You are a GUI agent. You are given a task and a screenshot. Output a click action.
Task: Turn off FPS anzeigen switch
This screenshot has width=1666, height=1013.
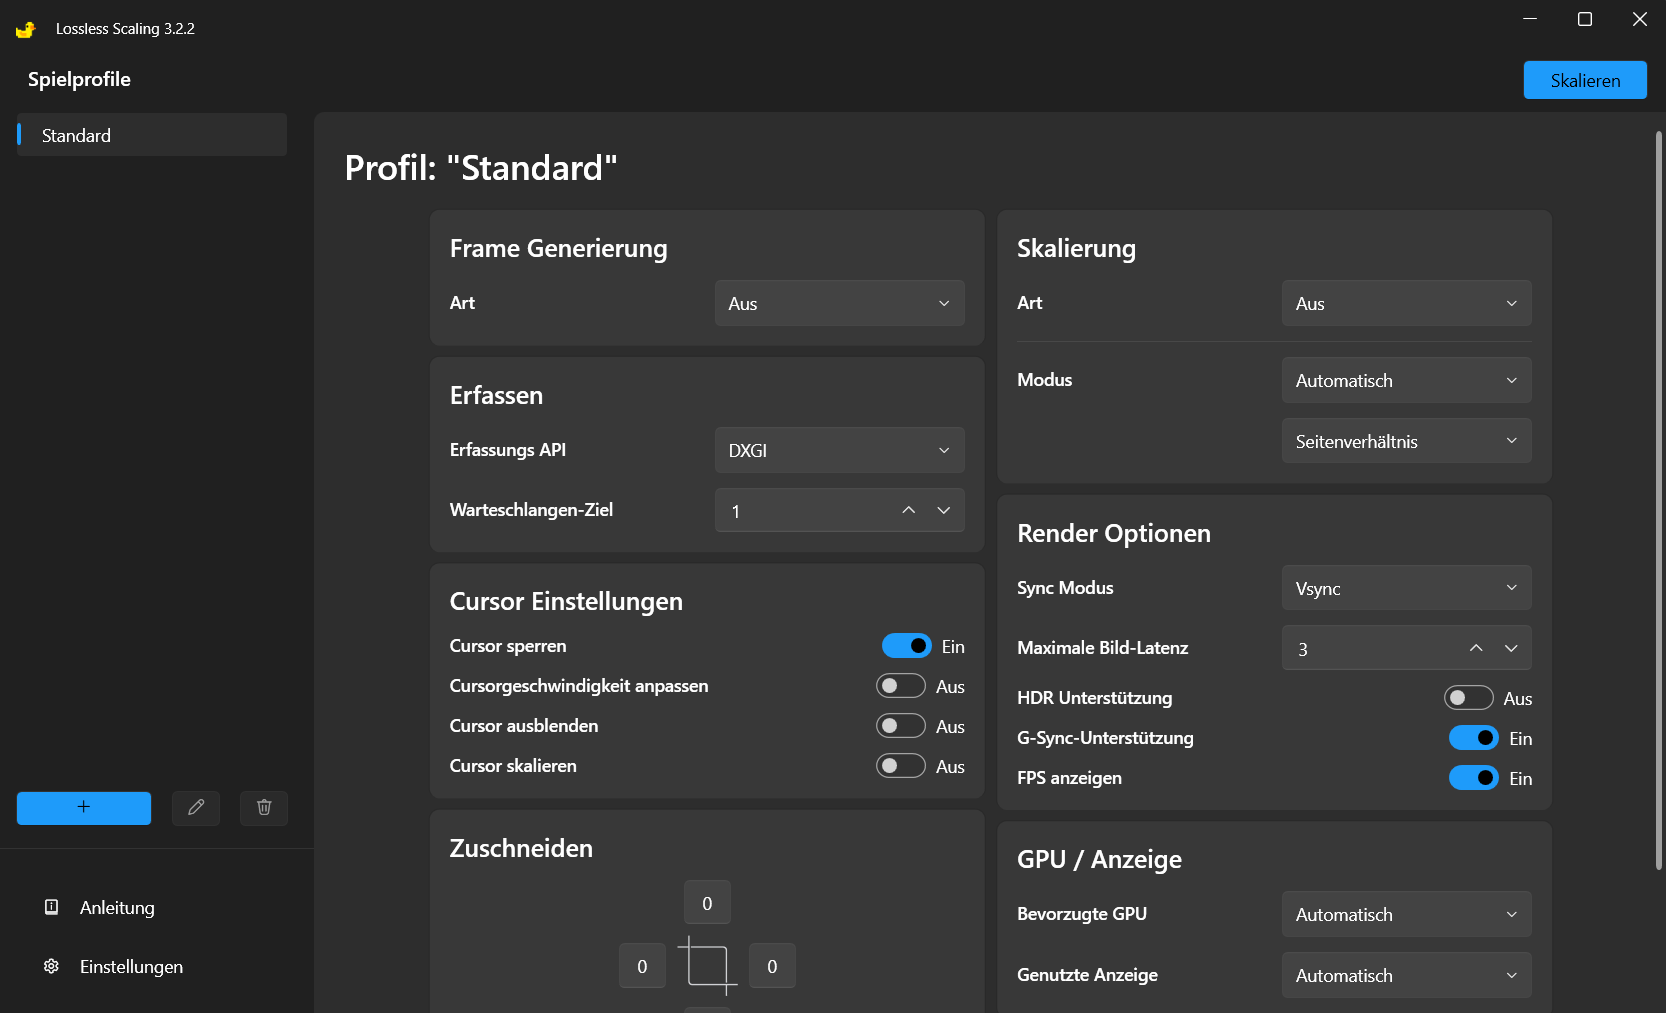(1473, 778)
